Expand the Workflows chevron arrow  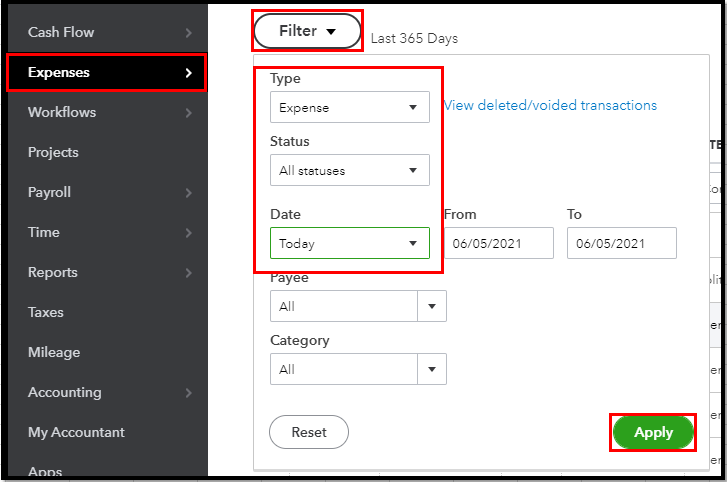pyautogui.click(x=188, y=113)
